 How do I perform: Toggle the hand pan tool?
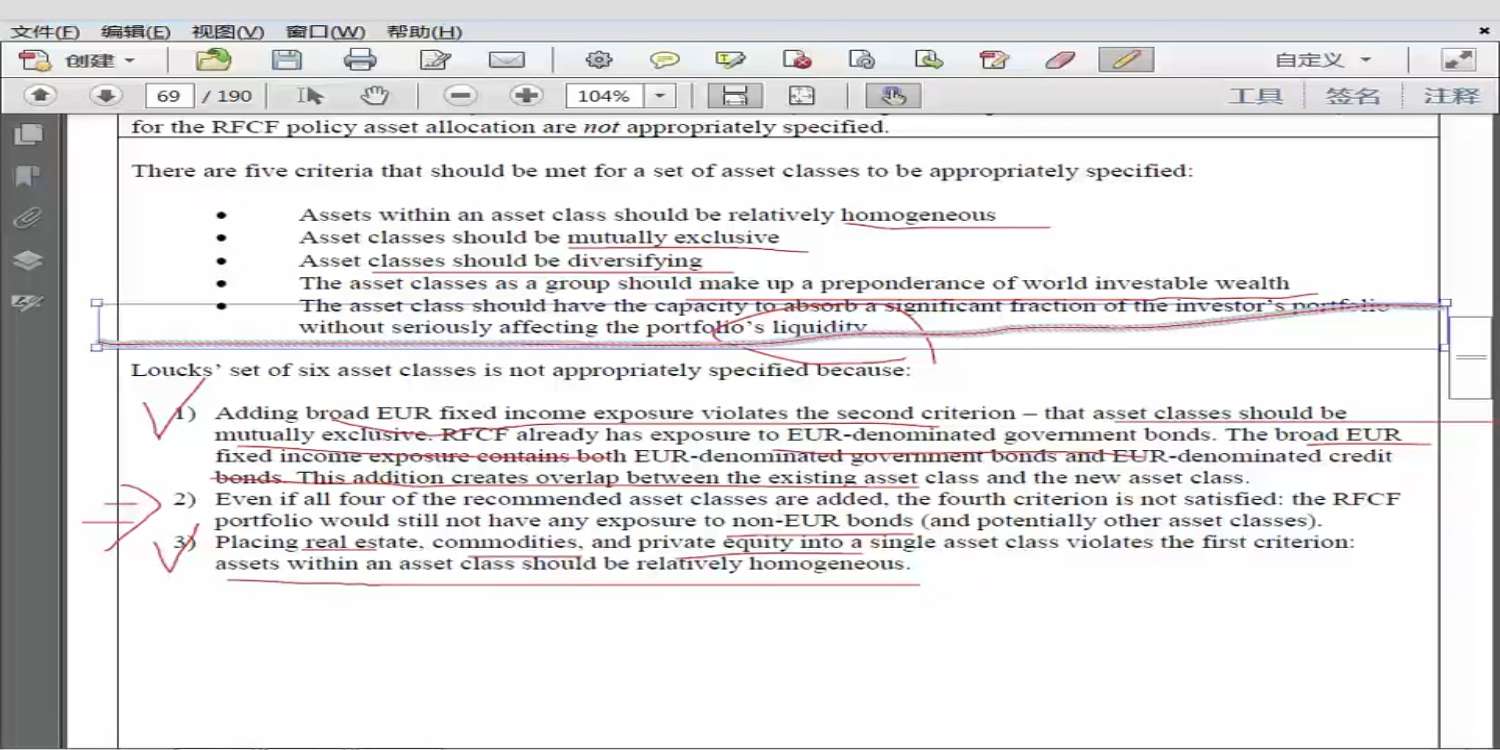pyautogui.click(x=375, y=96)
